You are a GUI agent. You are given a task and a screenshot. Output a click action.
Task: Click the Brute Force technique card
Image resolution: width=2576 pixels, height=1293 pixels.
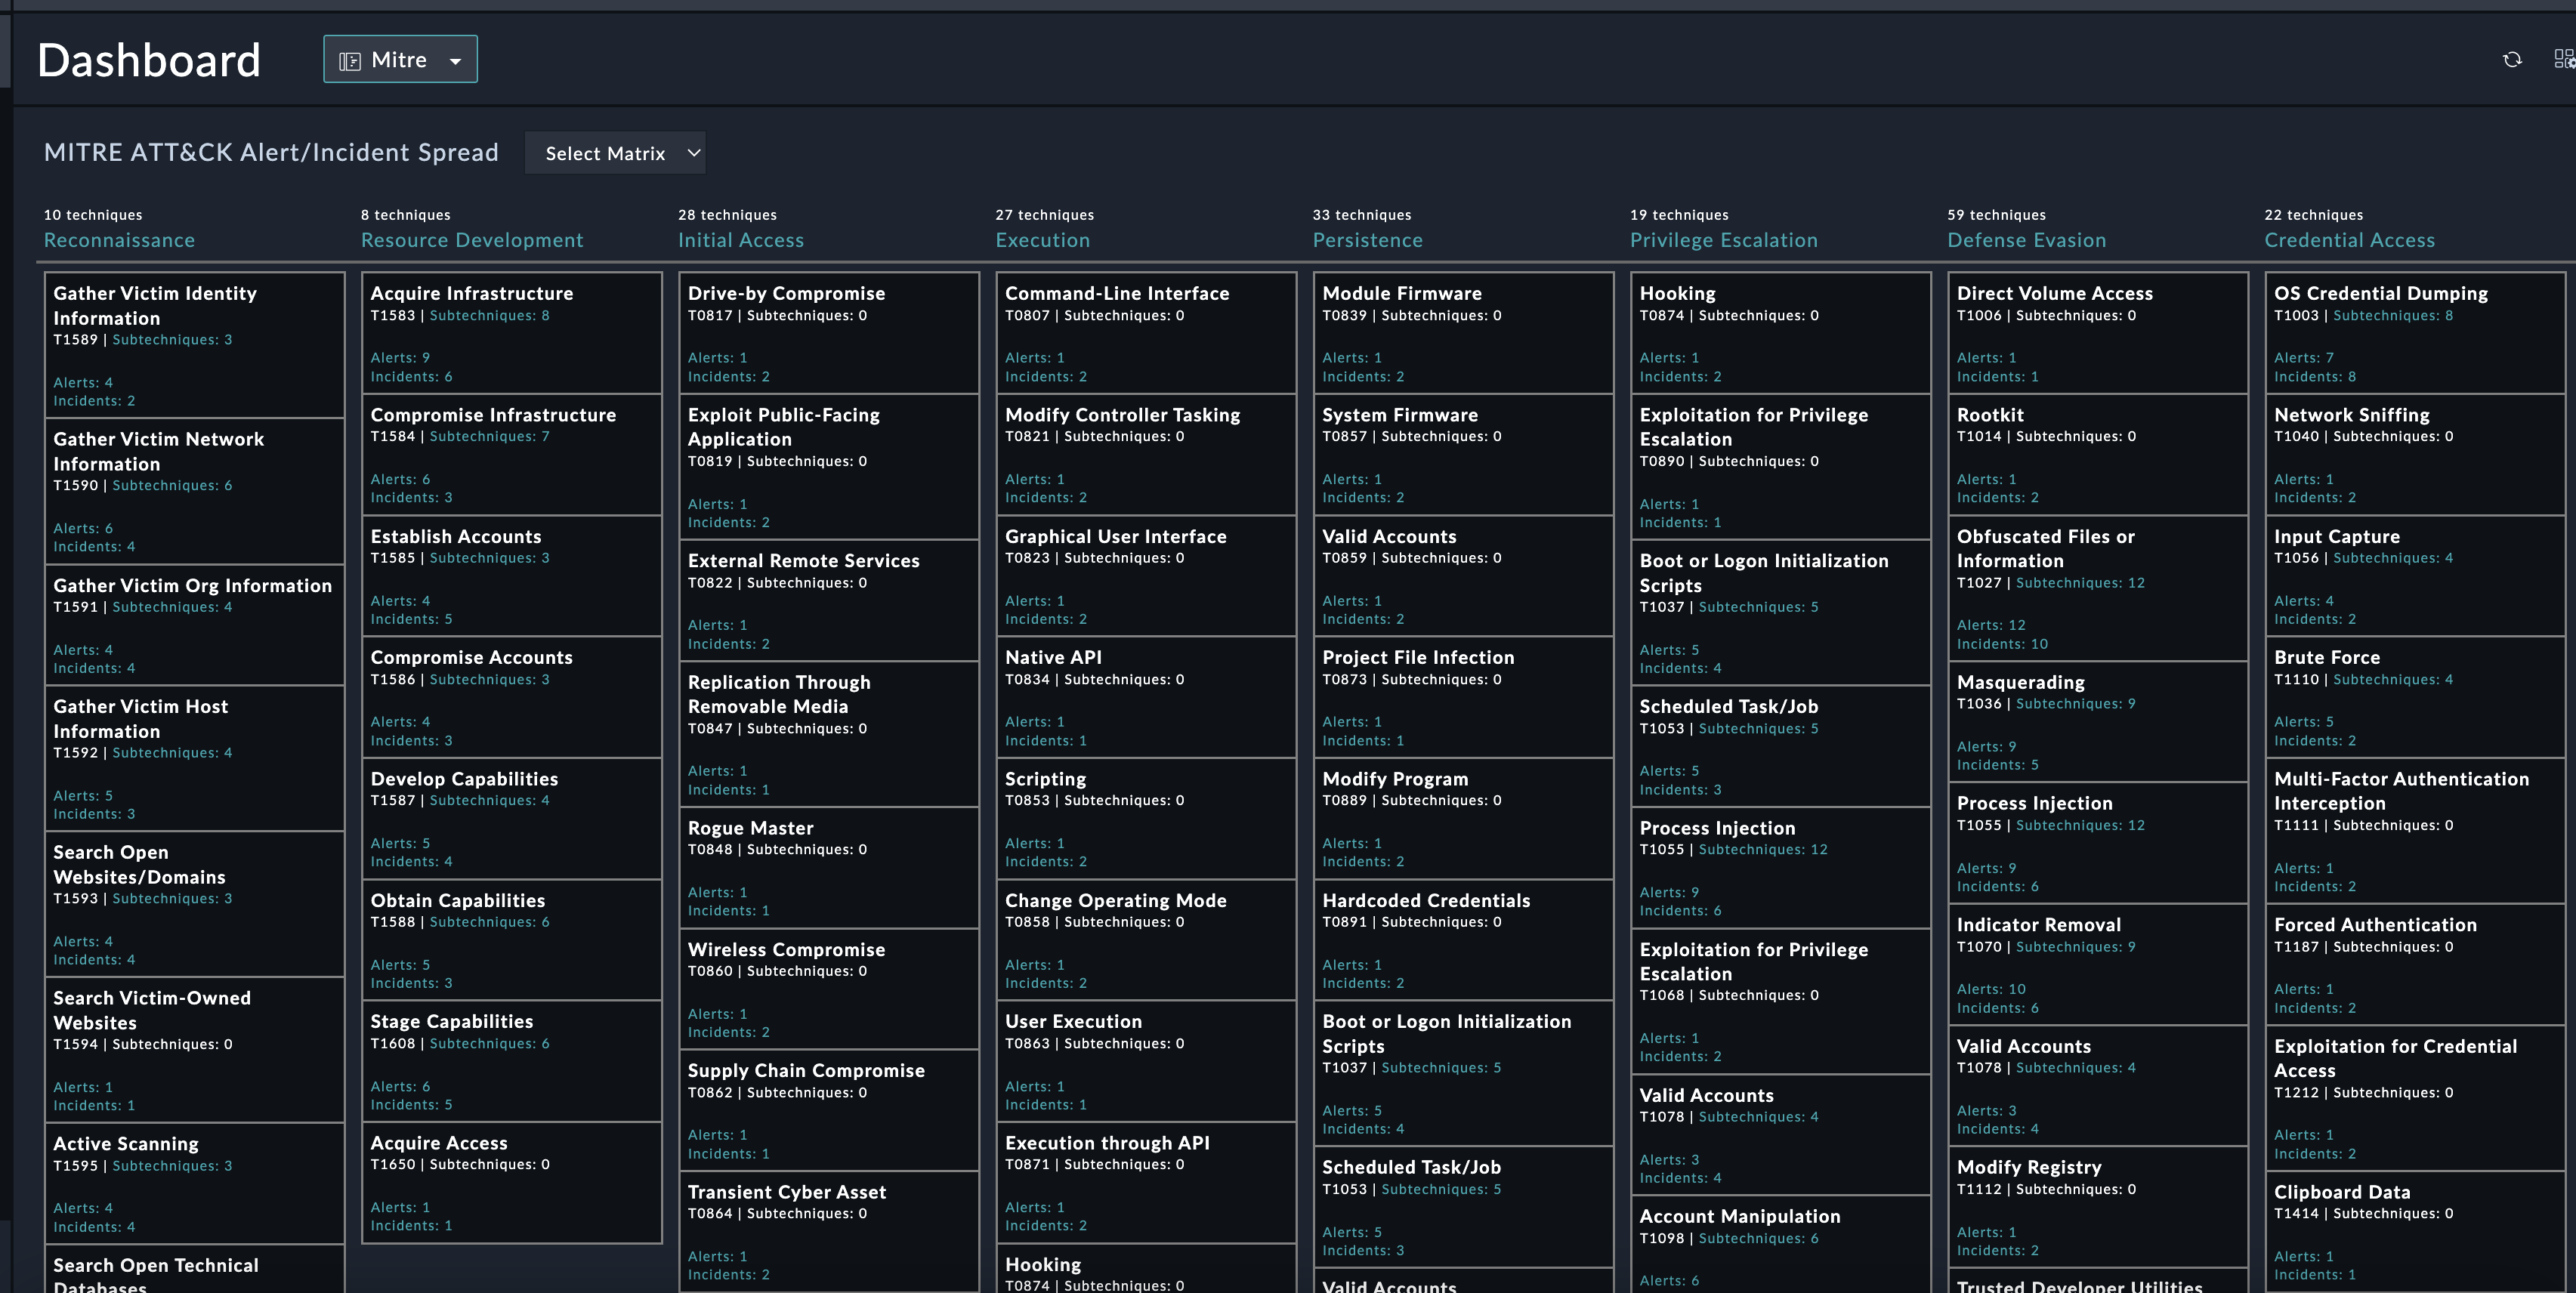(2414, 697)
